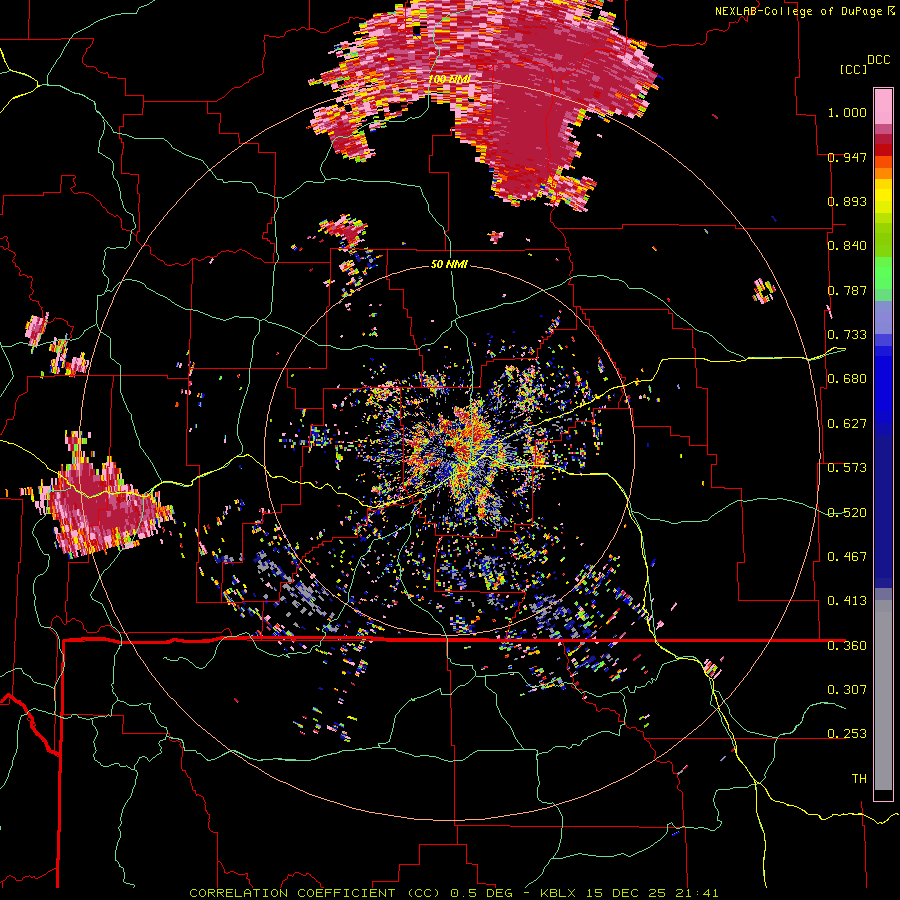Click the 15 DEC 25 date

tap(626, 893)
